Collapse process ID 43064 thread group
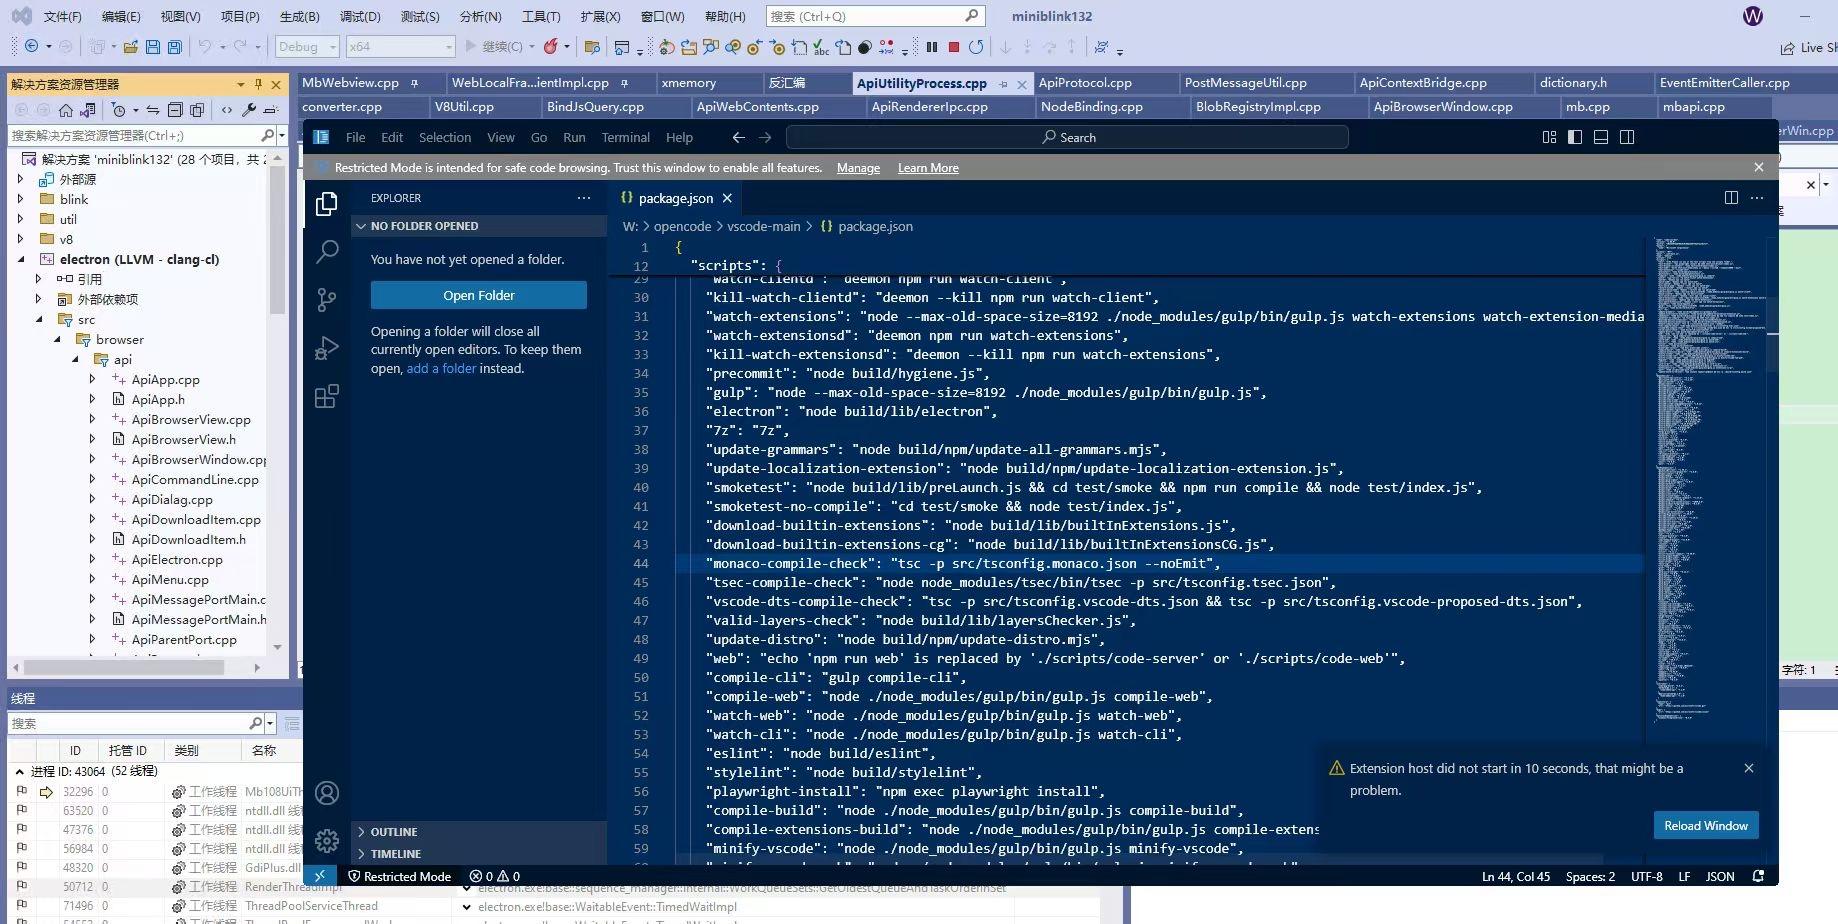 click(19, 771)
